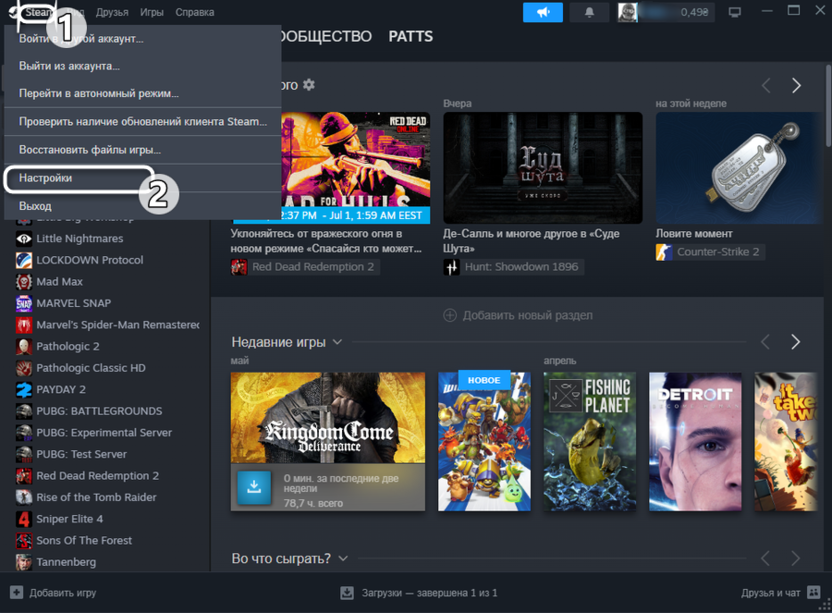Open the Игры menu
Screen dimensions: 832x613
[152, 12]
